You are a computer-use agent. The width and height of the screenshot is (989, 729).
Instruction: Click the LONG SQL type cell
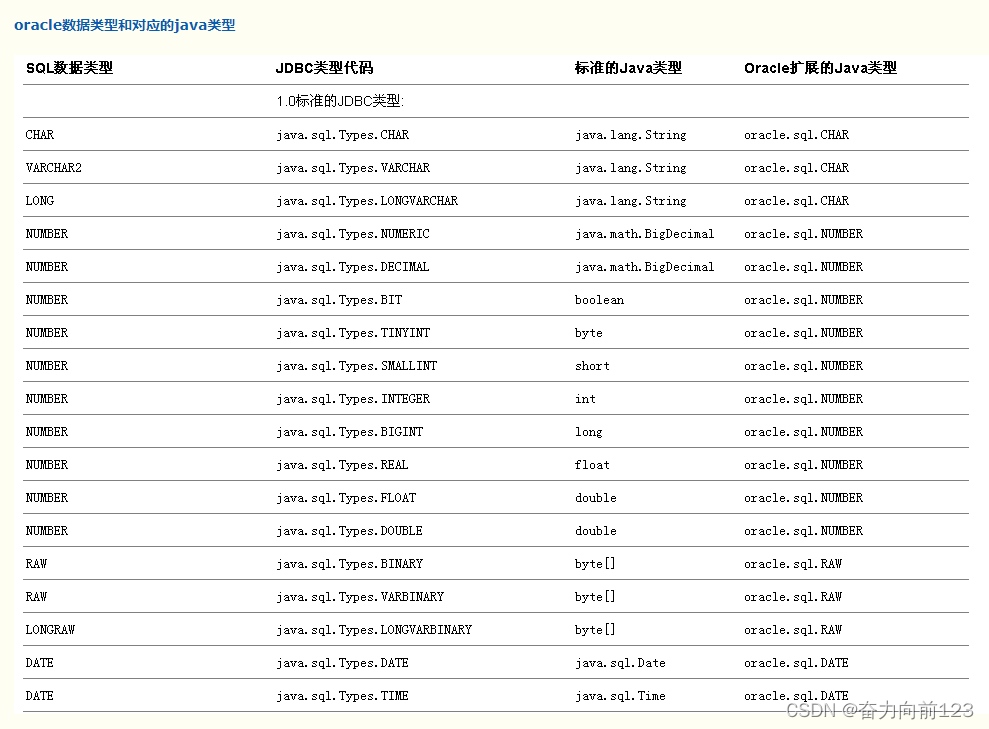(40, 201)
